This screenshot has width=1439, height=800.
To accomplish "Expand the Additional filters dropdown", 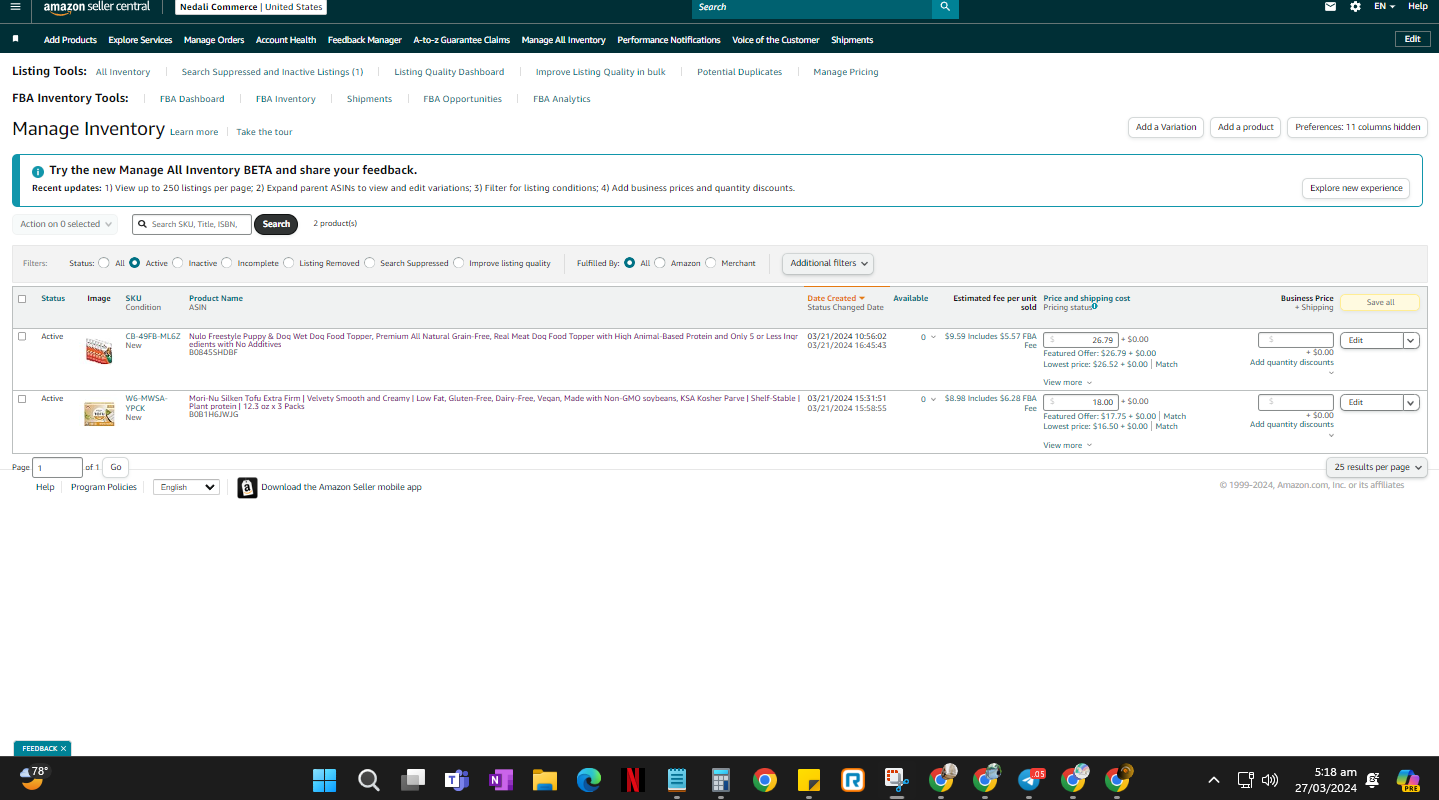I will (828, 263).
